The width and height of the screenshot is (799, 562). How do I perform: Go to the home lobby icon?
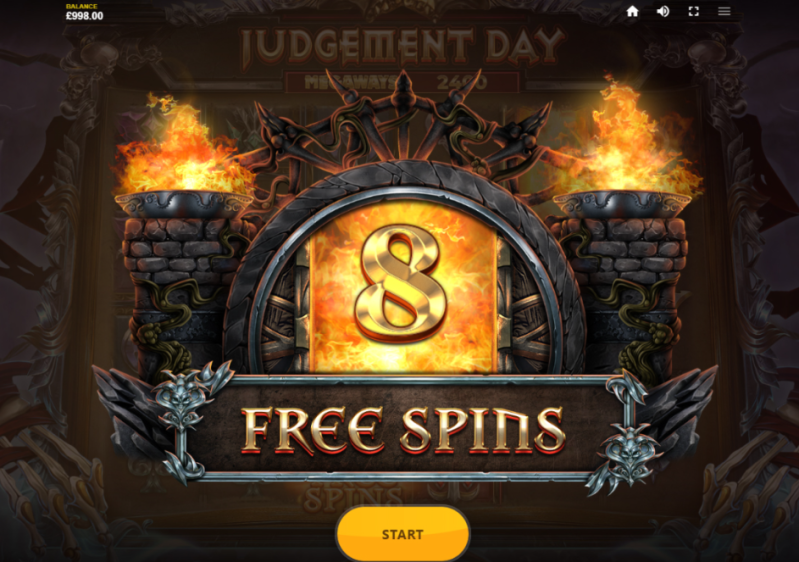(632, 11)
